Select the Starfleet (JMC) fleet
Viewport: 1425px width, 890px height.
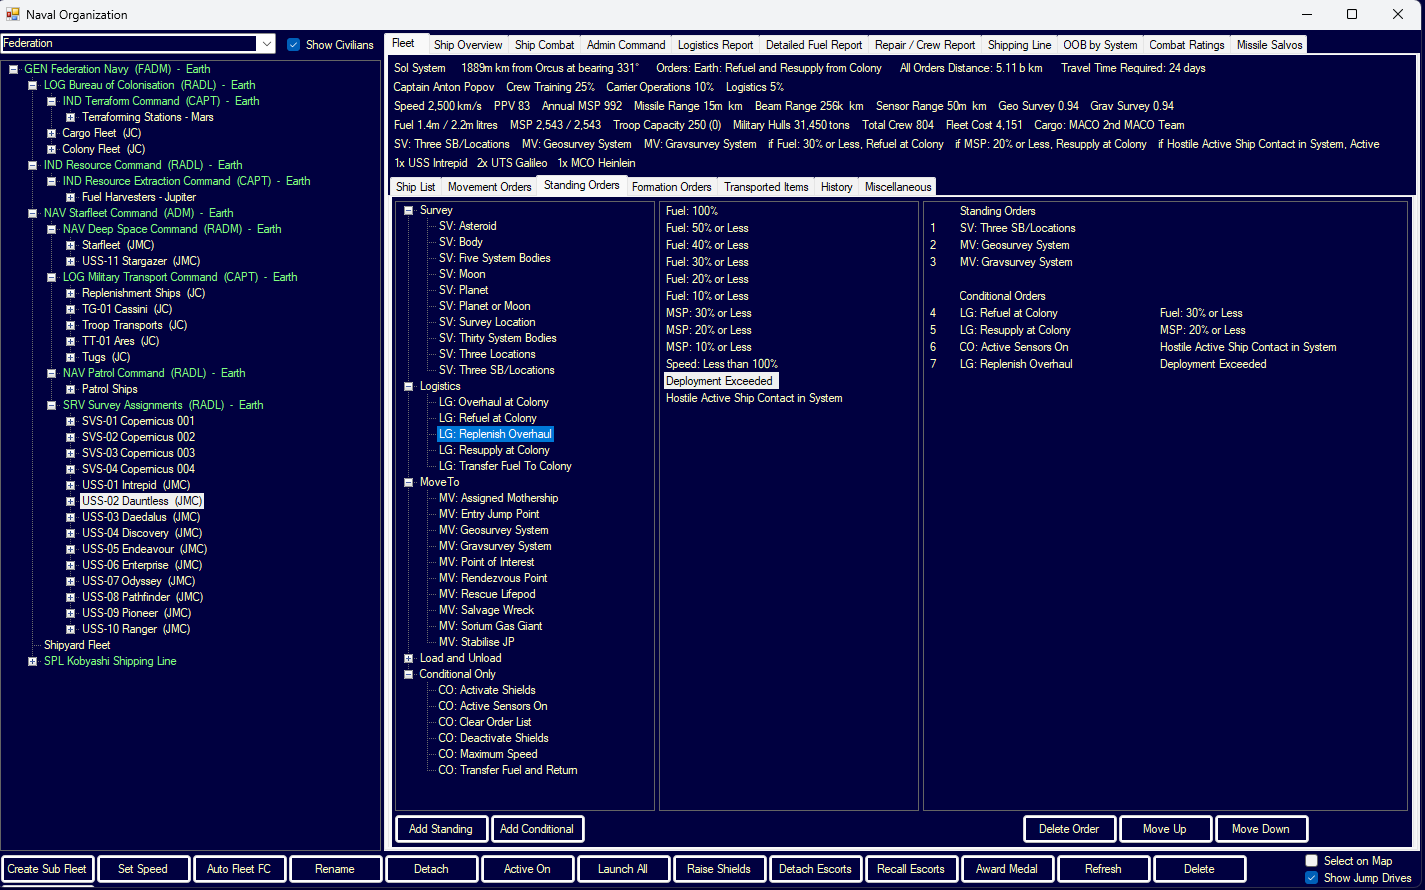click(118, 245)
